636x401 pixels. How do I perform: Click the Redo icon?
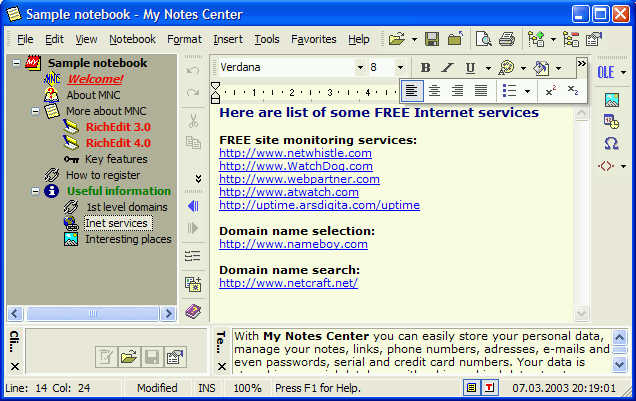coord(193,93)
